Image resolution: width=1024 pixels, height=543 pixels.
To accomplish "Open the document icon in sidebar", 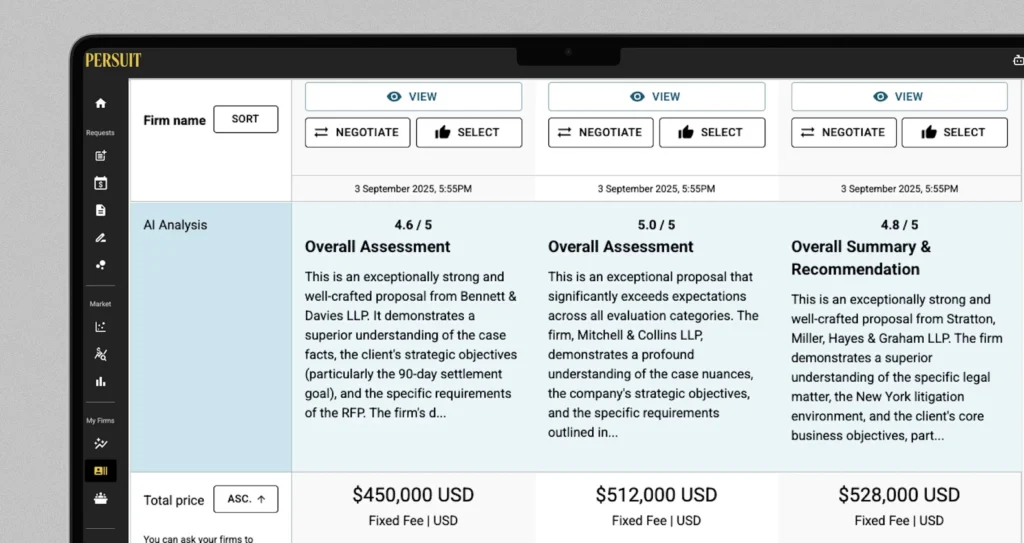I will coord(100,210).
